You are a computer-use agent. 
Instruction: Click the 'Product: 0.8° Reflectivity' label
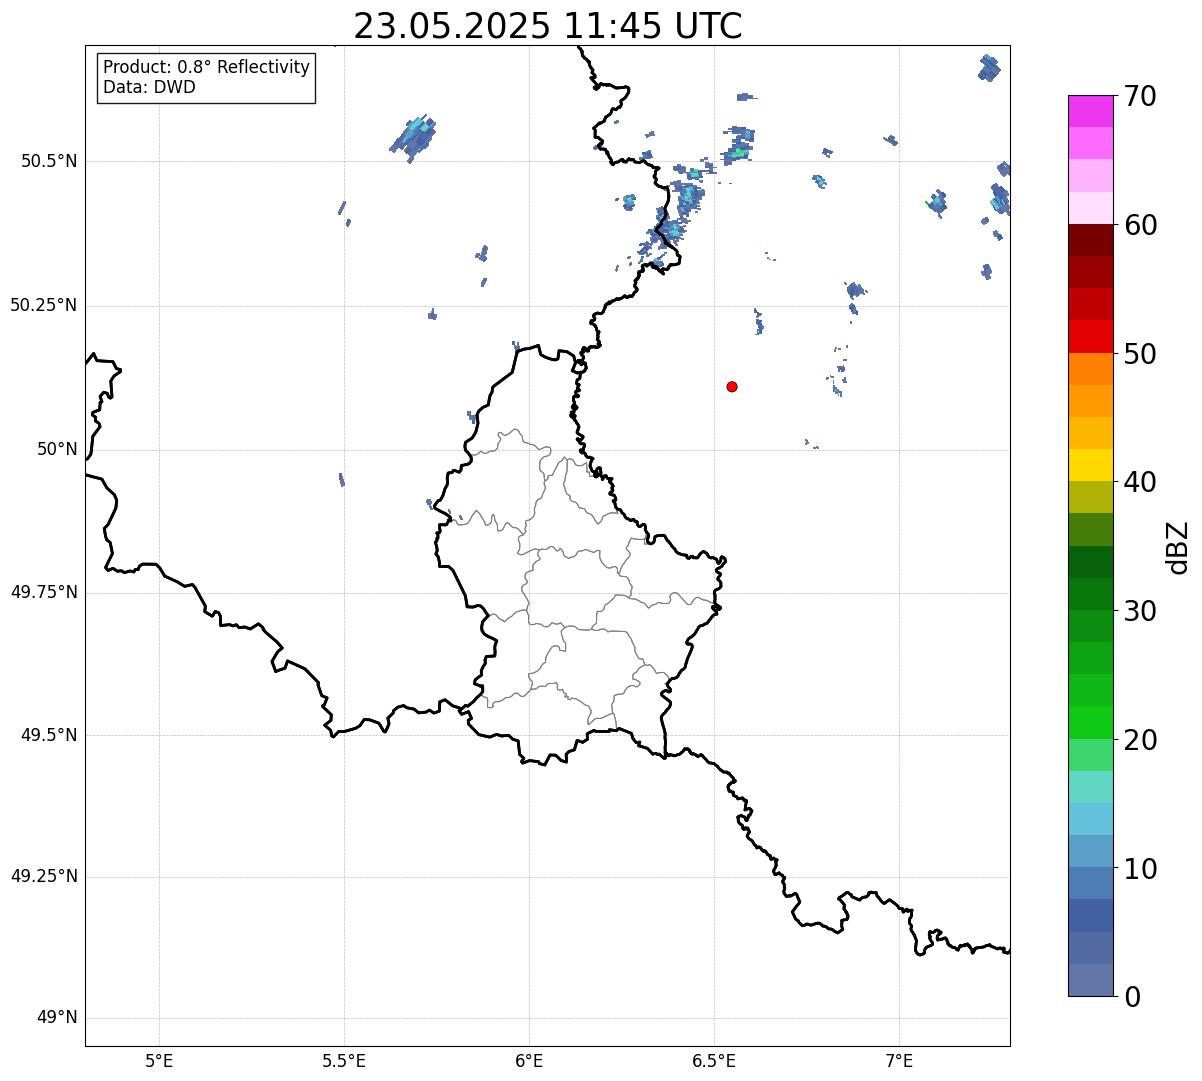coord(207,67)
